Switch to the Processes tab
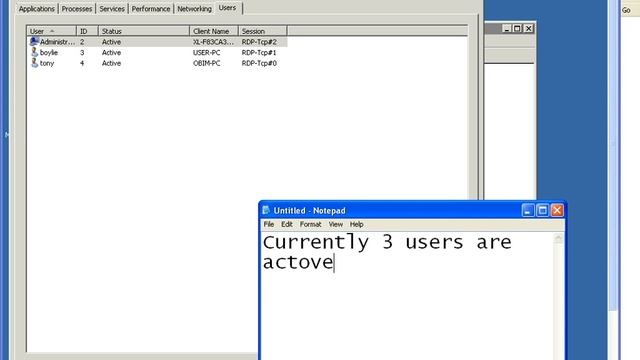The height and width of the screenshot is (360, 640). [x=77, y=9]
